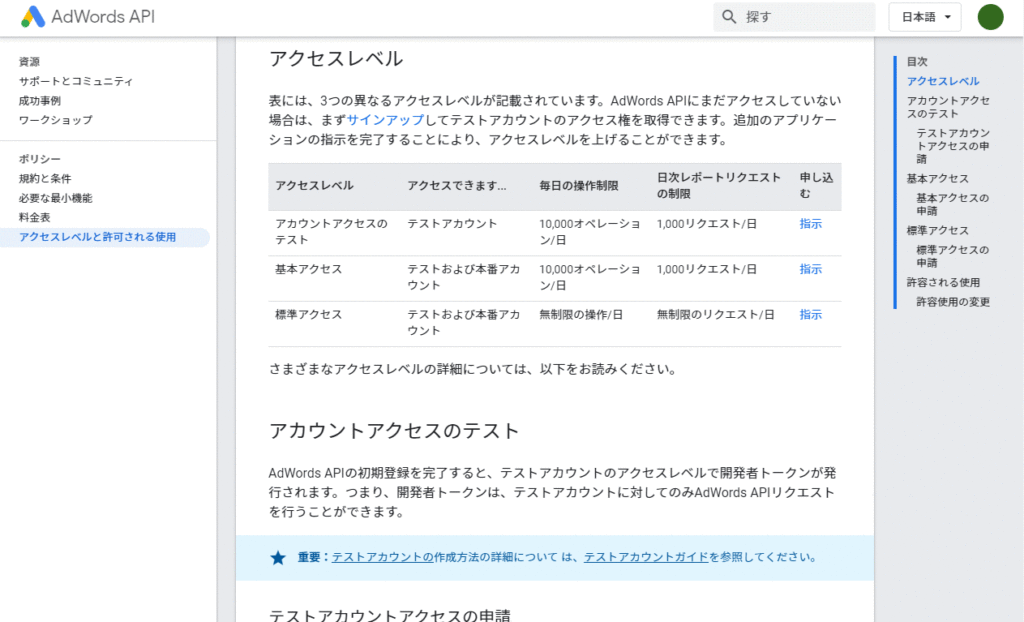Click the 無制限の操作/日 table cell
1024x622 pixels.
581,314
